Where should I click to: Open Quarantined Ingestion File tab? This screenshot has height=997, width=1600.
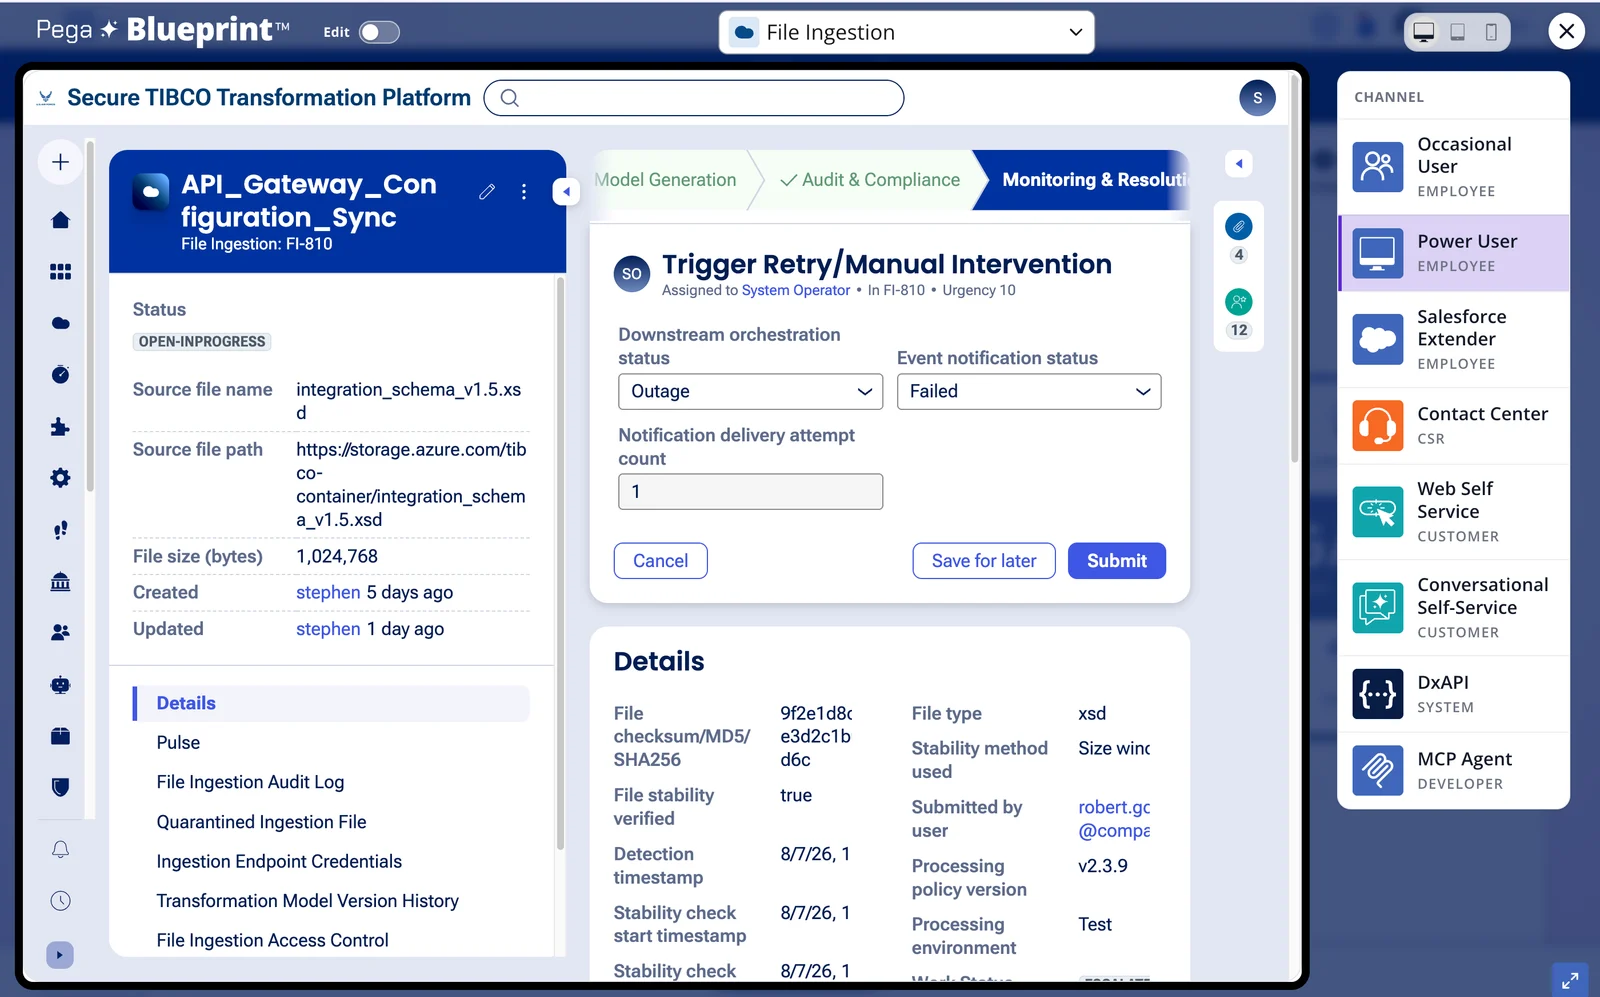[x=261, y=822]
